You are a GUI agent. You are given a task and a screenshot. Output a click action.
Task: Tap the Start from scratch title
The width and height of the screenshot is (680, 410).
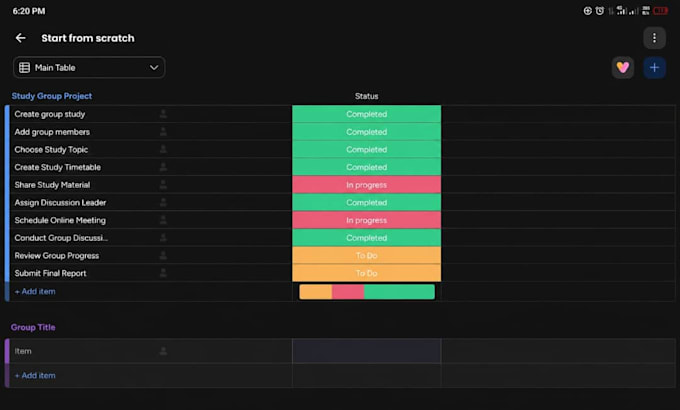pos(88,38)
